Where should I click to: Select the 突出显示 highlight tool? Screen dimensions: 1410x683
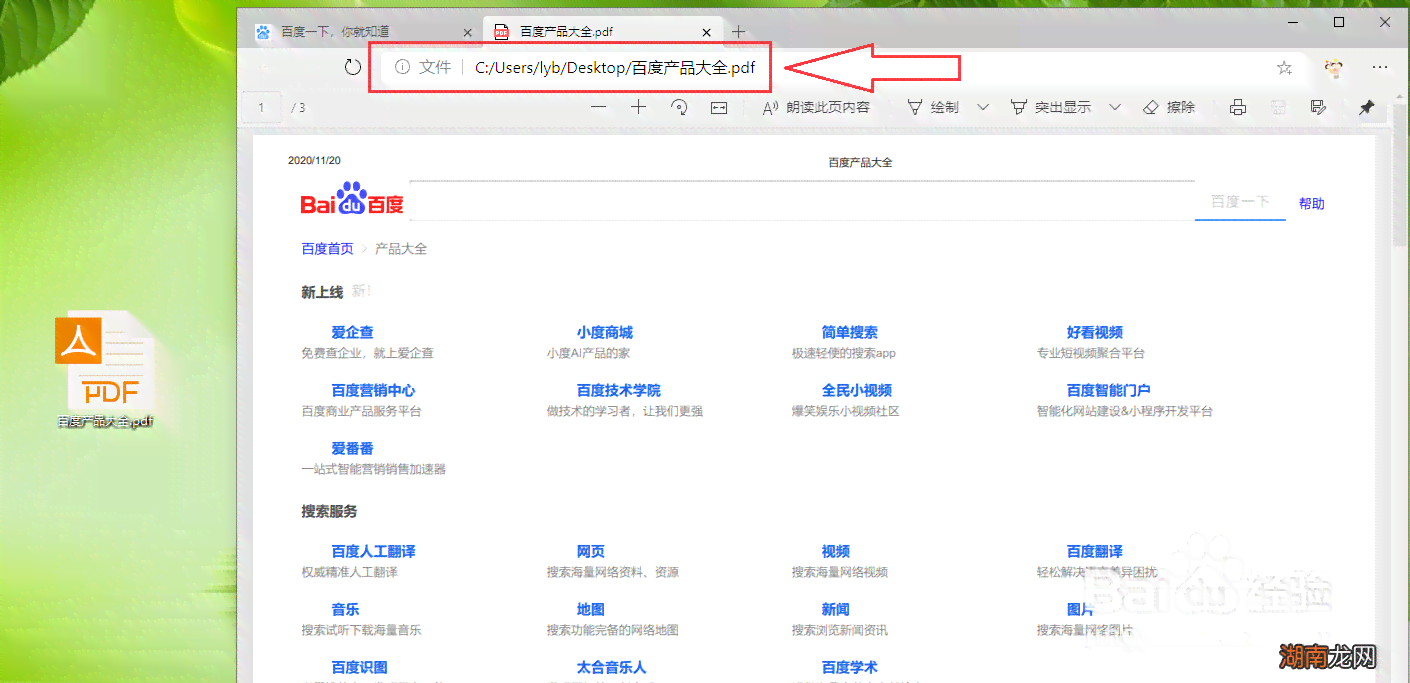point(1050,107)
